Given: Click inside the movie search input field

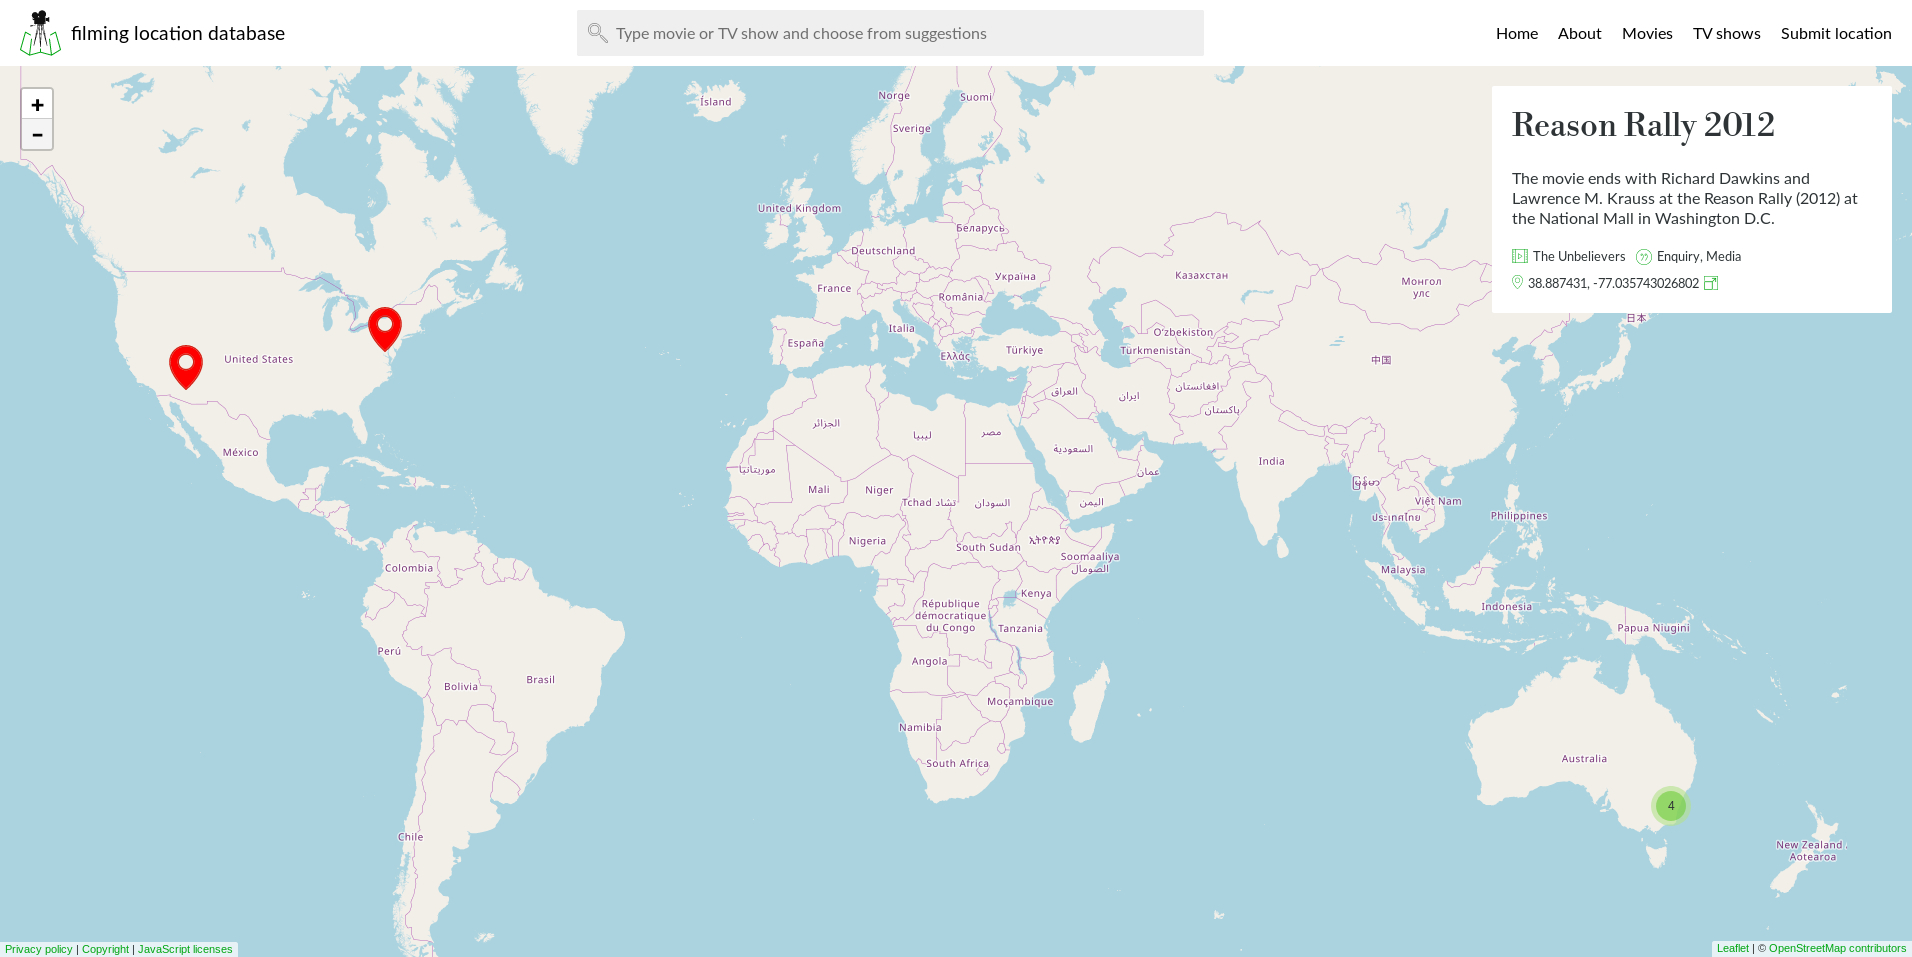Looking at the screenshot, I should tap(890, 33).
